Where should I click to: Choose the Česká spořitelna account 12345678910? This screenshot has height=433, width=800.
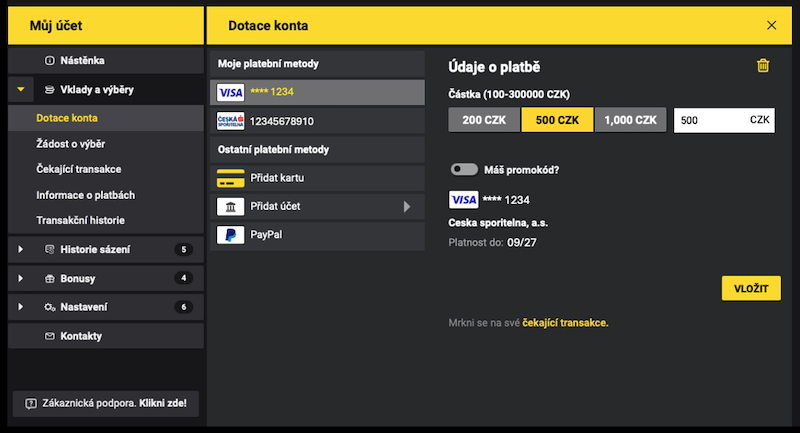tap(317, 121)
